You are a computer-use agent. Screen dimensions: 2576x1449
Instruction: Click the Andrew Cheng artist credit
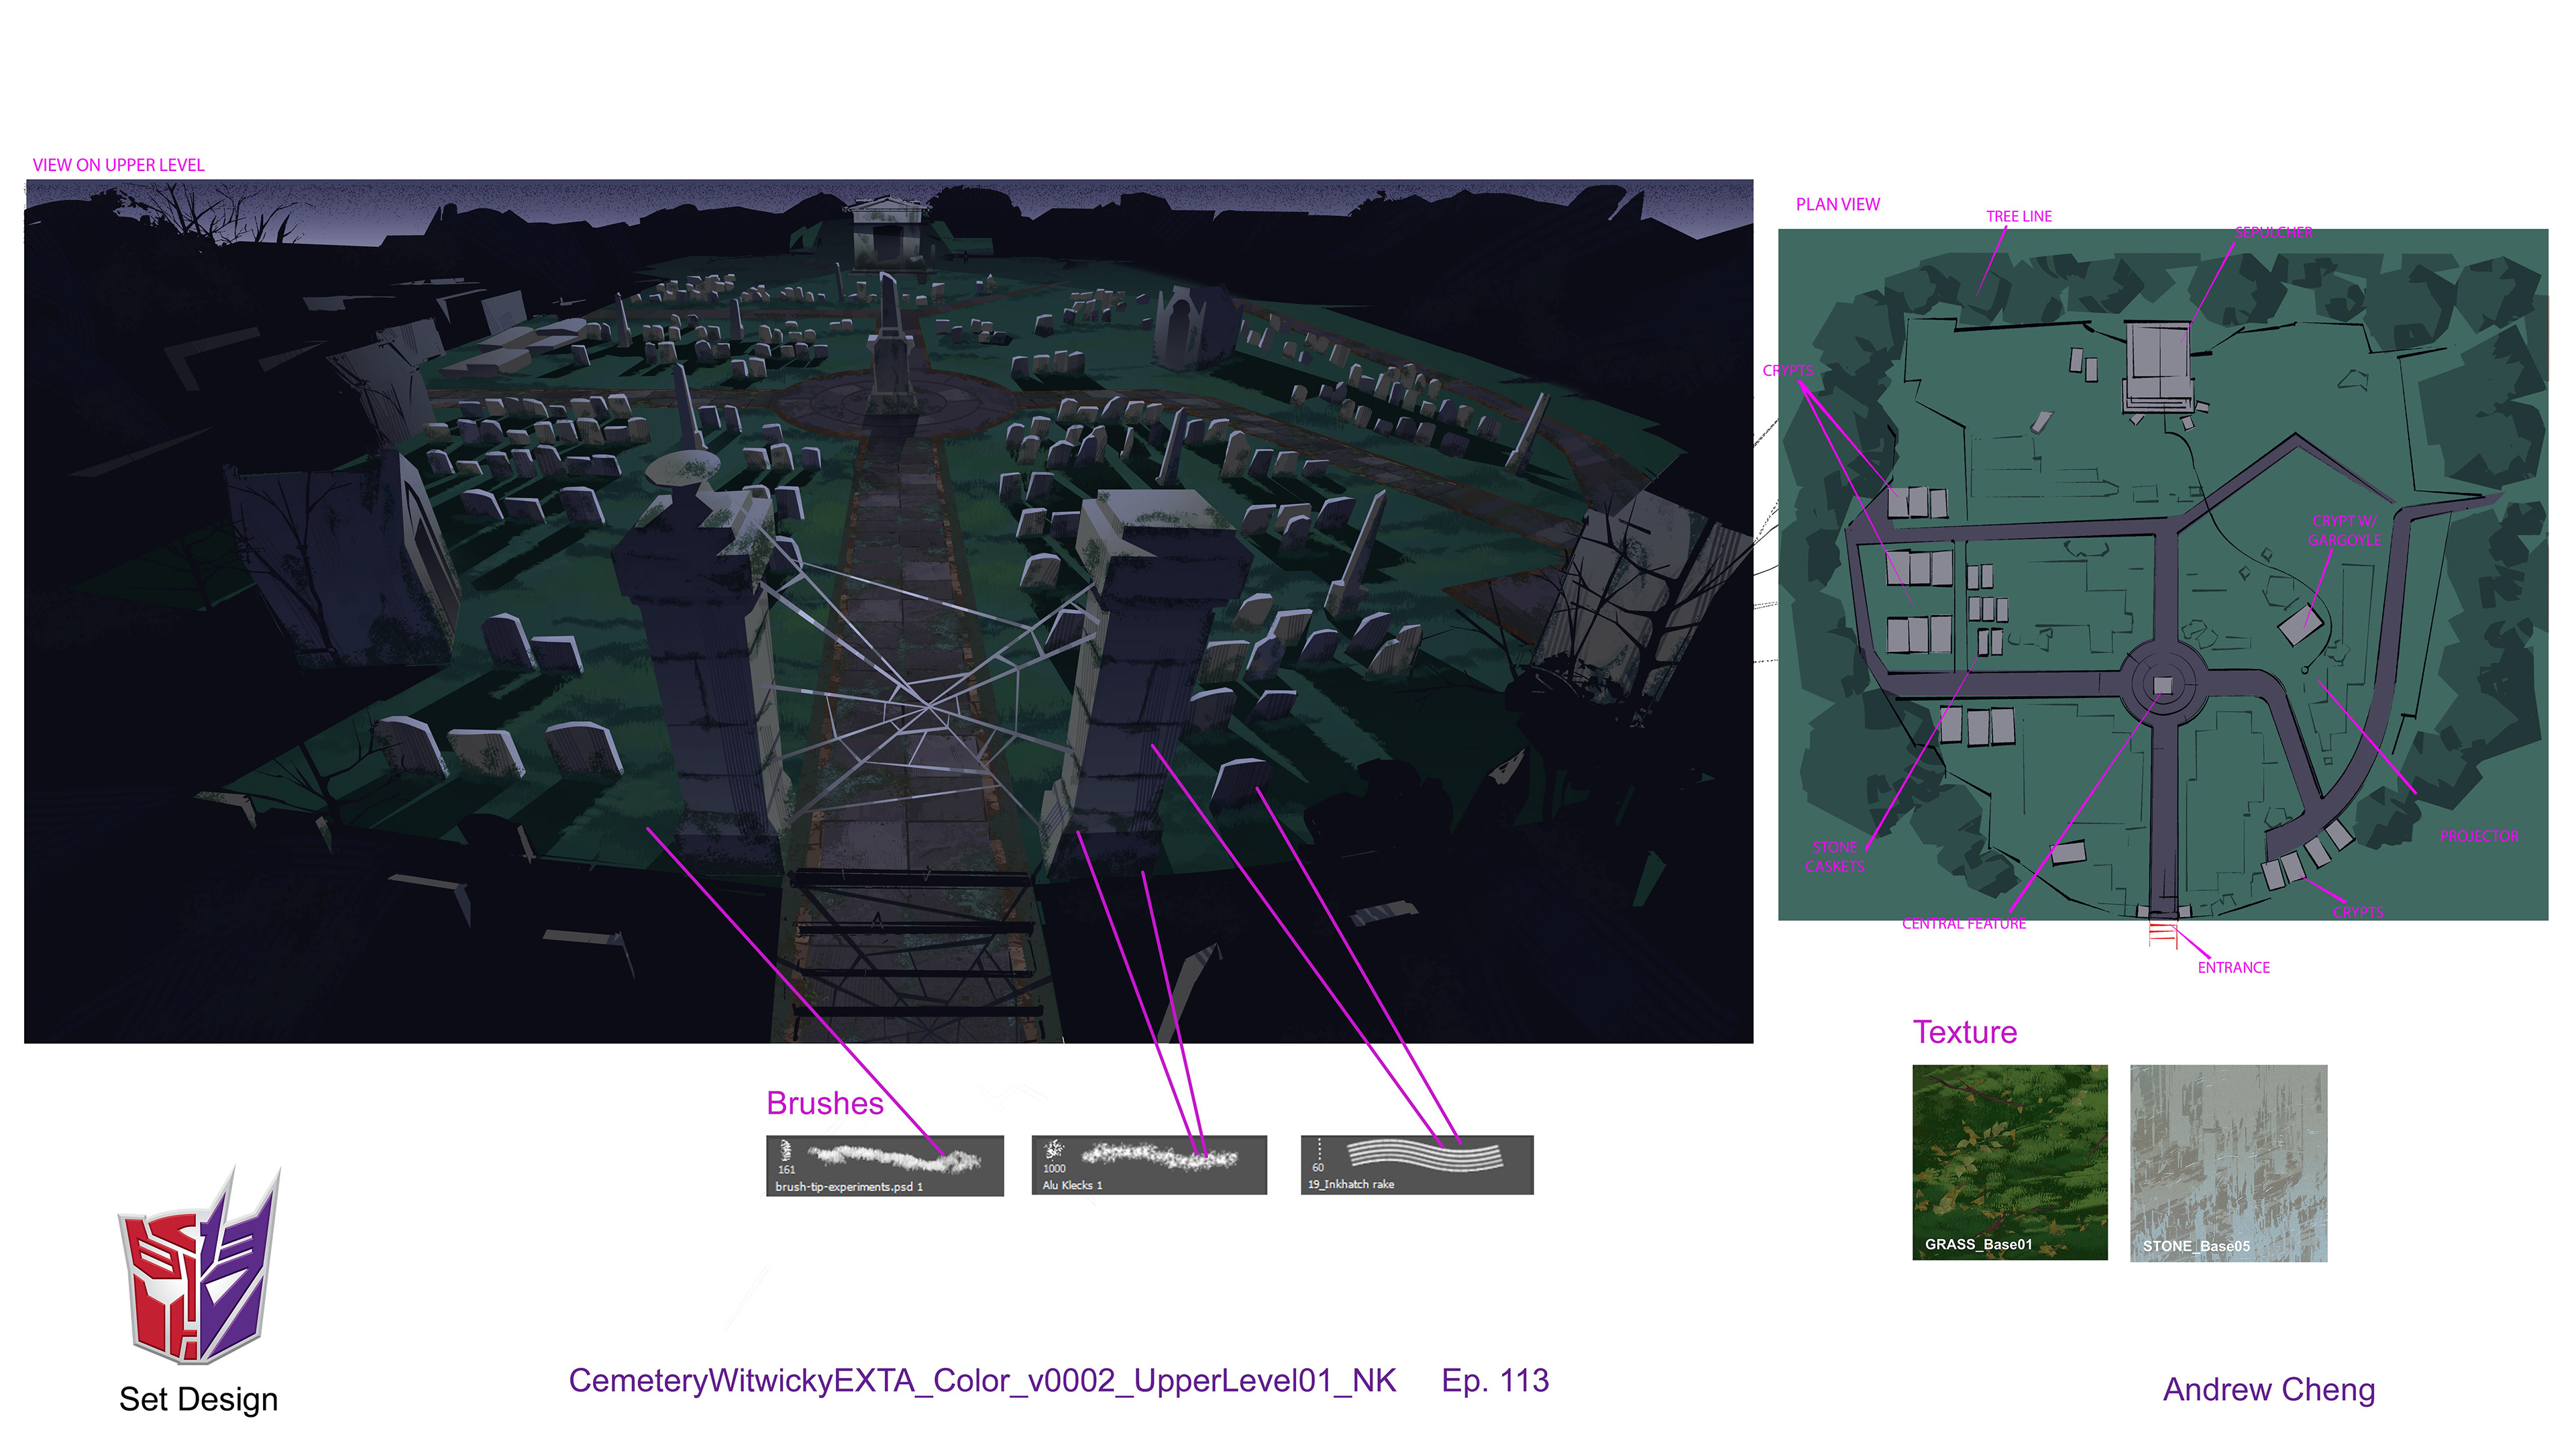(2268, 1389)
